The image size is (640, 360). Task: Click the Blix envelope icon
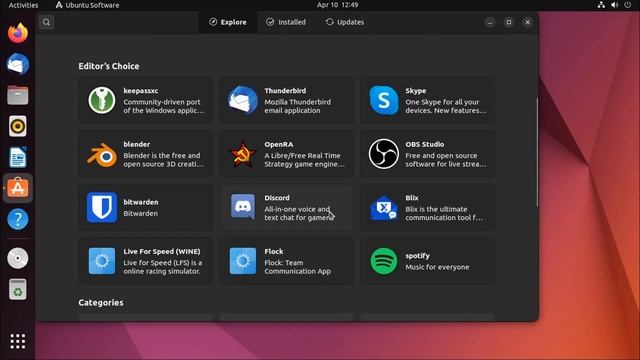(384, 208)
